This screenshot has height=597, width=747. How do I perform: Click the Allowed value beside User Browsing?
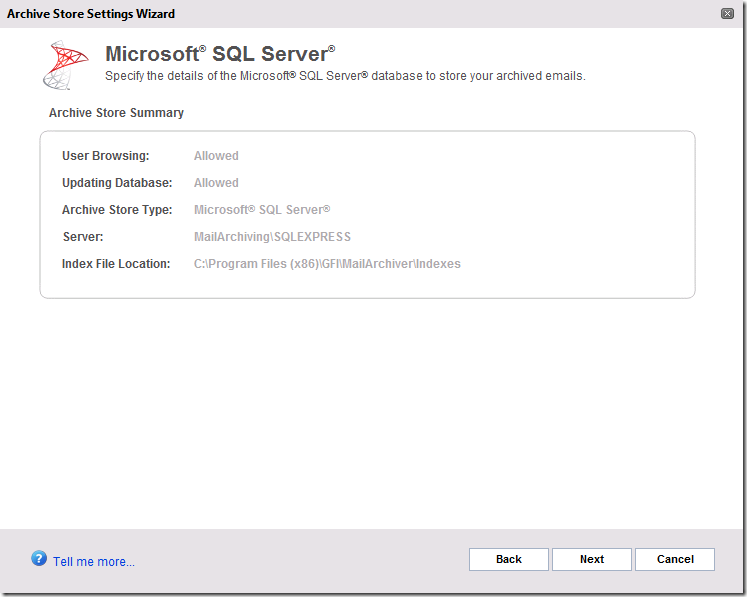pos(216,156)
